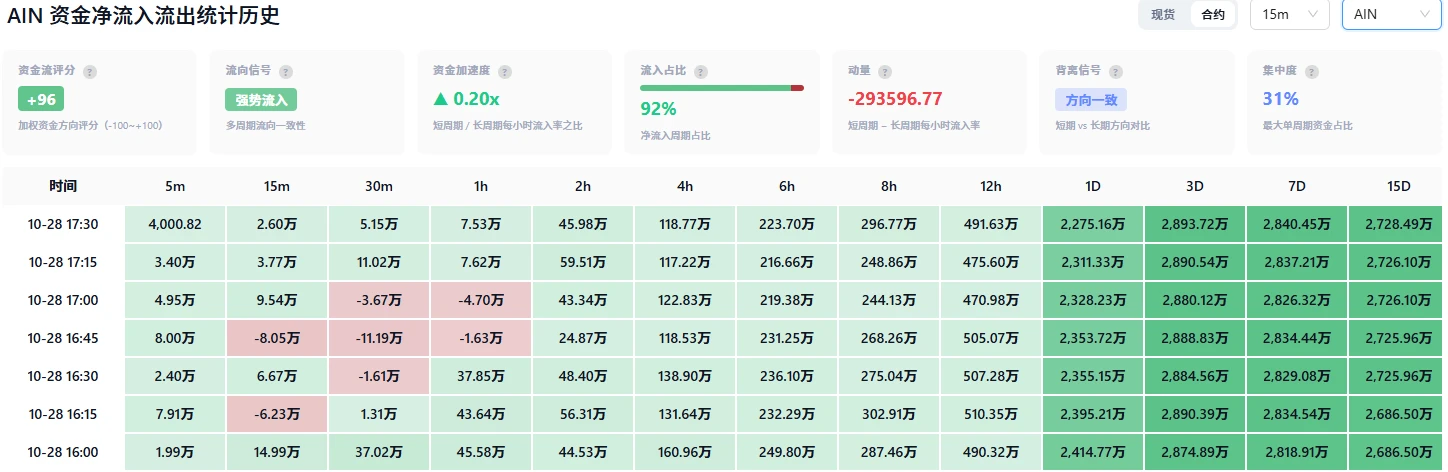Click the 流入占比 progress bar
The height and width of the screenshot is (472, 1448).
click(x=722, y=88)
